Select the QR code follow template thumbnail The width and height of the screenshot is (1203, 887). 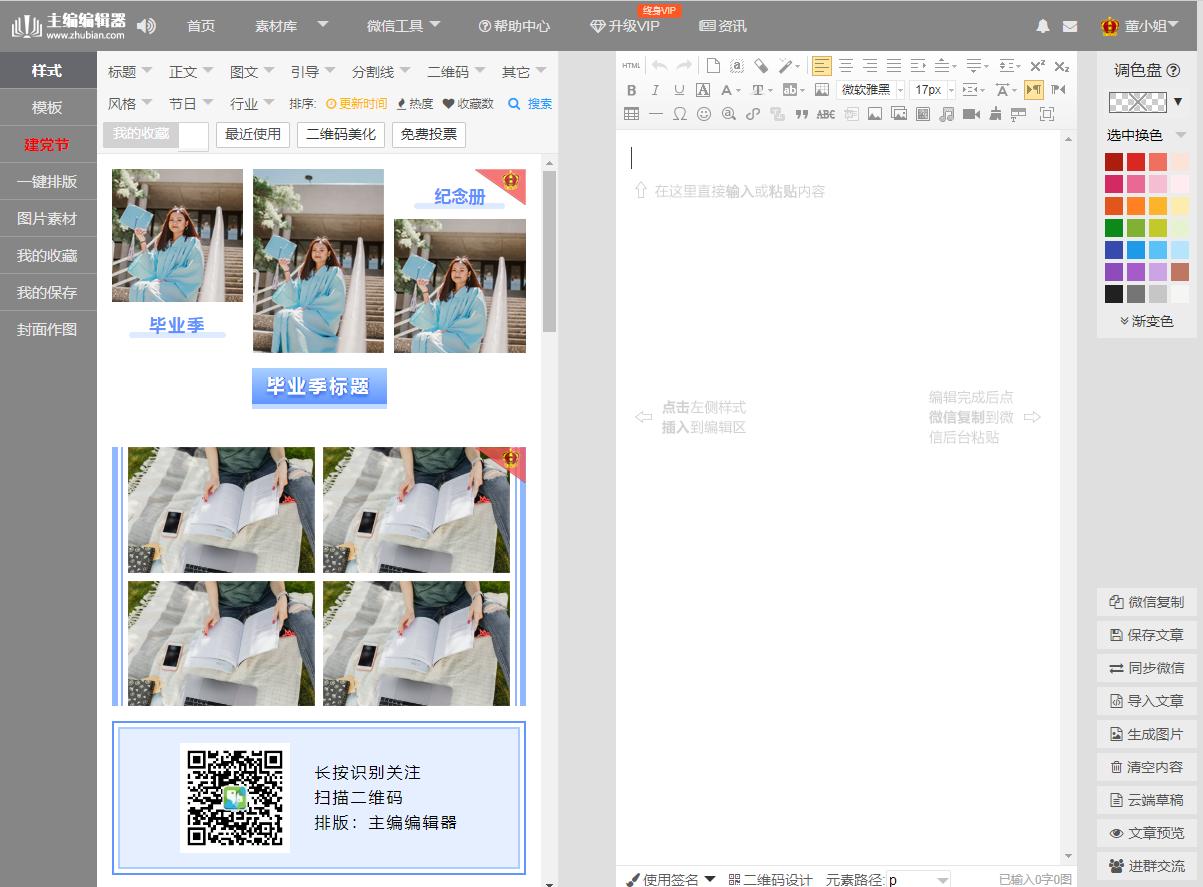coord(319,797)
